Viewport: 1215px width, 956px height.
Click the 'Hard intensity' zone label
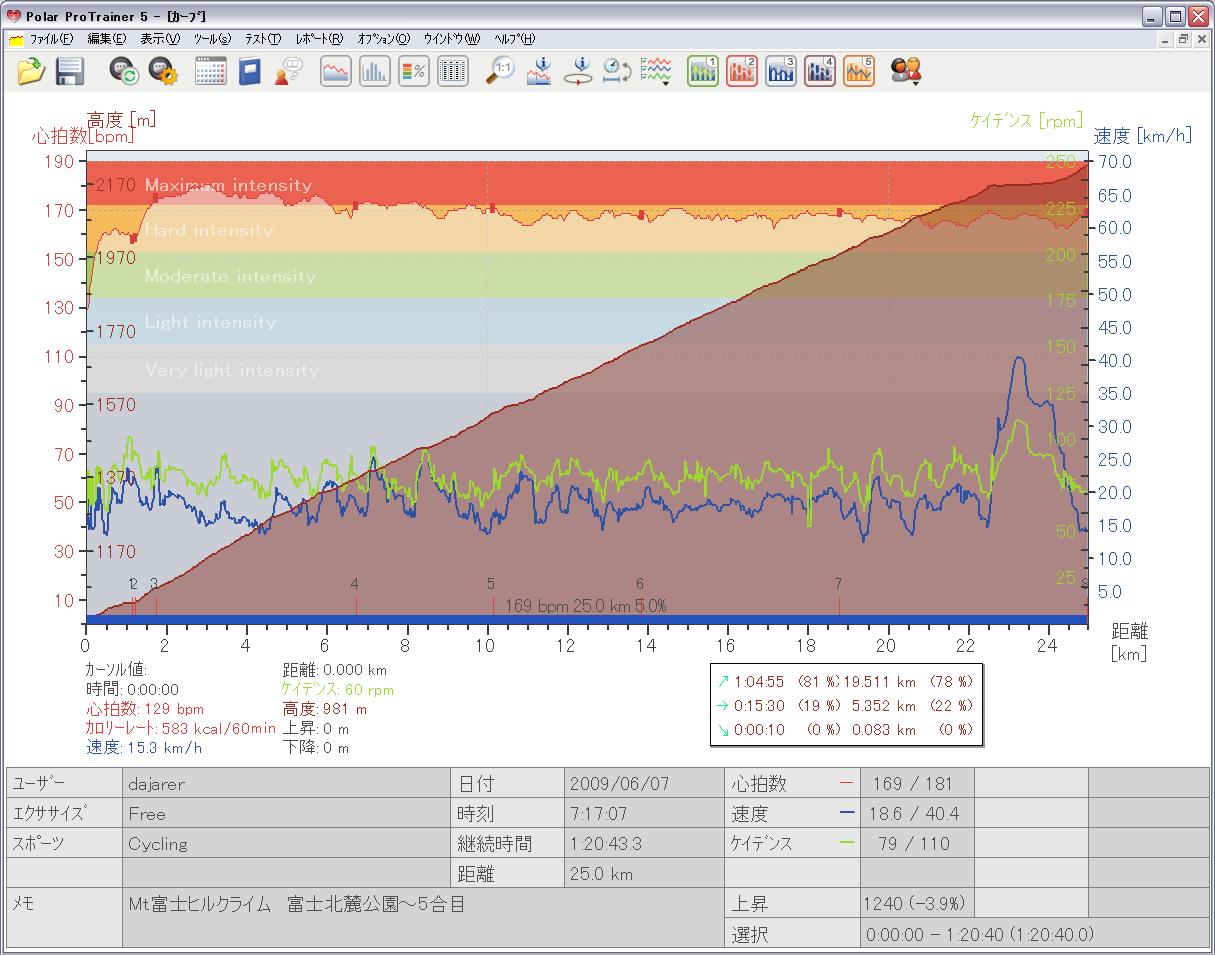[209, 230]
